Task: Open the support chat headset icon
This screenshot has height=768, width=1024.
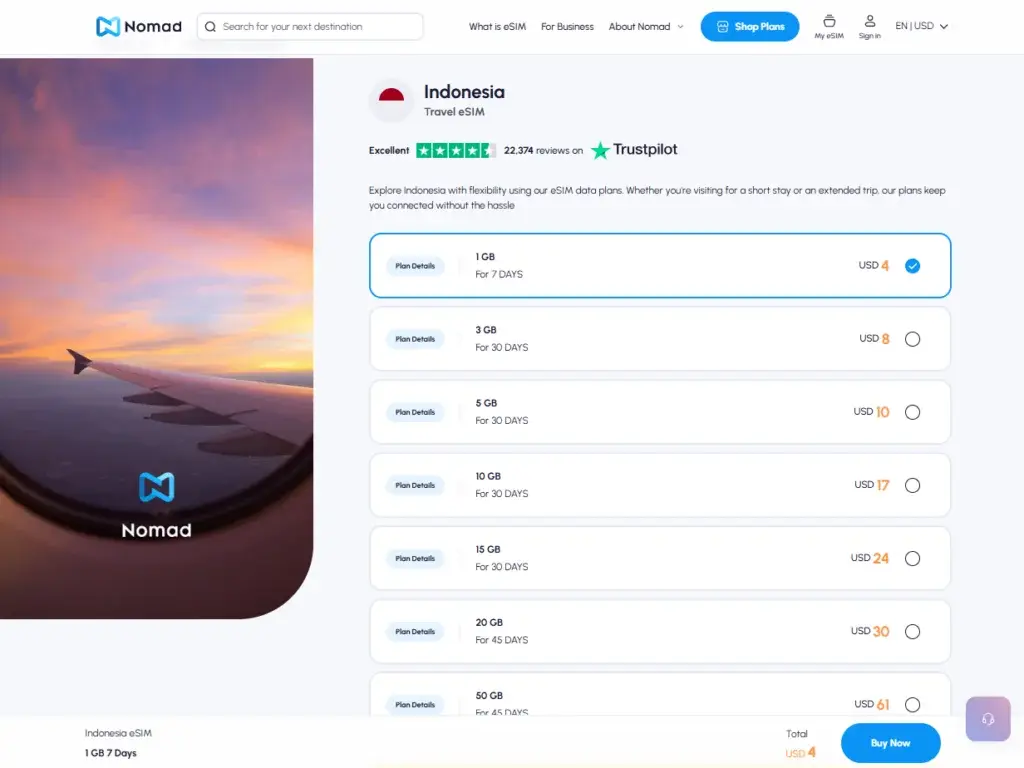Action: click(988, 719)
